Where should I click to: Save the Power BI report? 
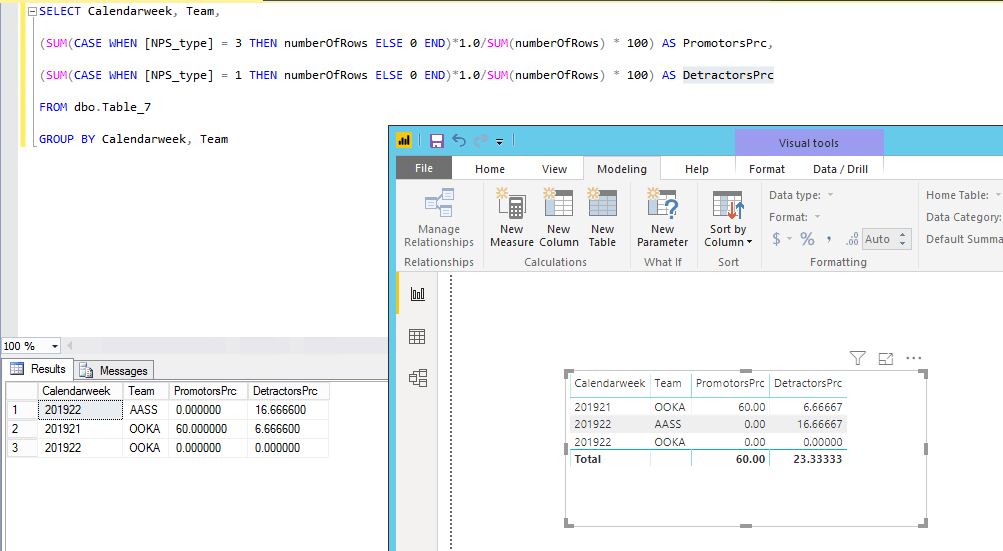tap(436, 141)
